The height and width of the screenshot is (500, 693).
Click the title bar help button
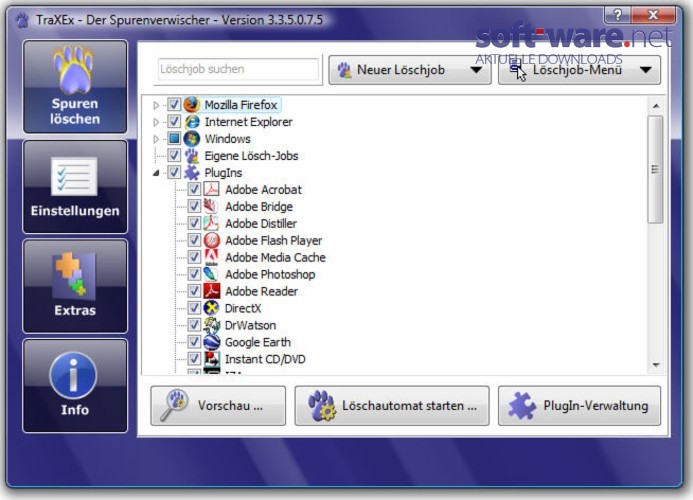pyautogui.click(x=617, y=15)
